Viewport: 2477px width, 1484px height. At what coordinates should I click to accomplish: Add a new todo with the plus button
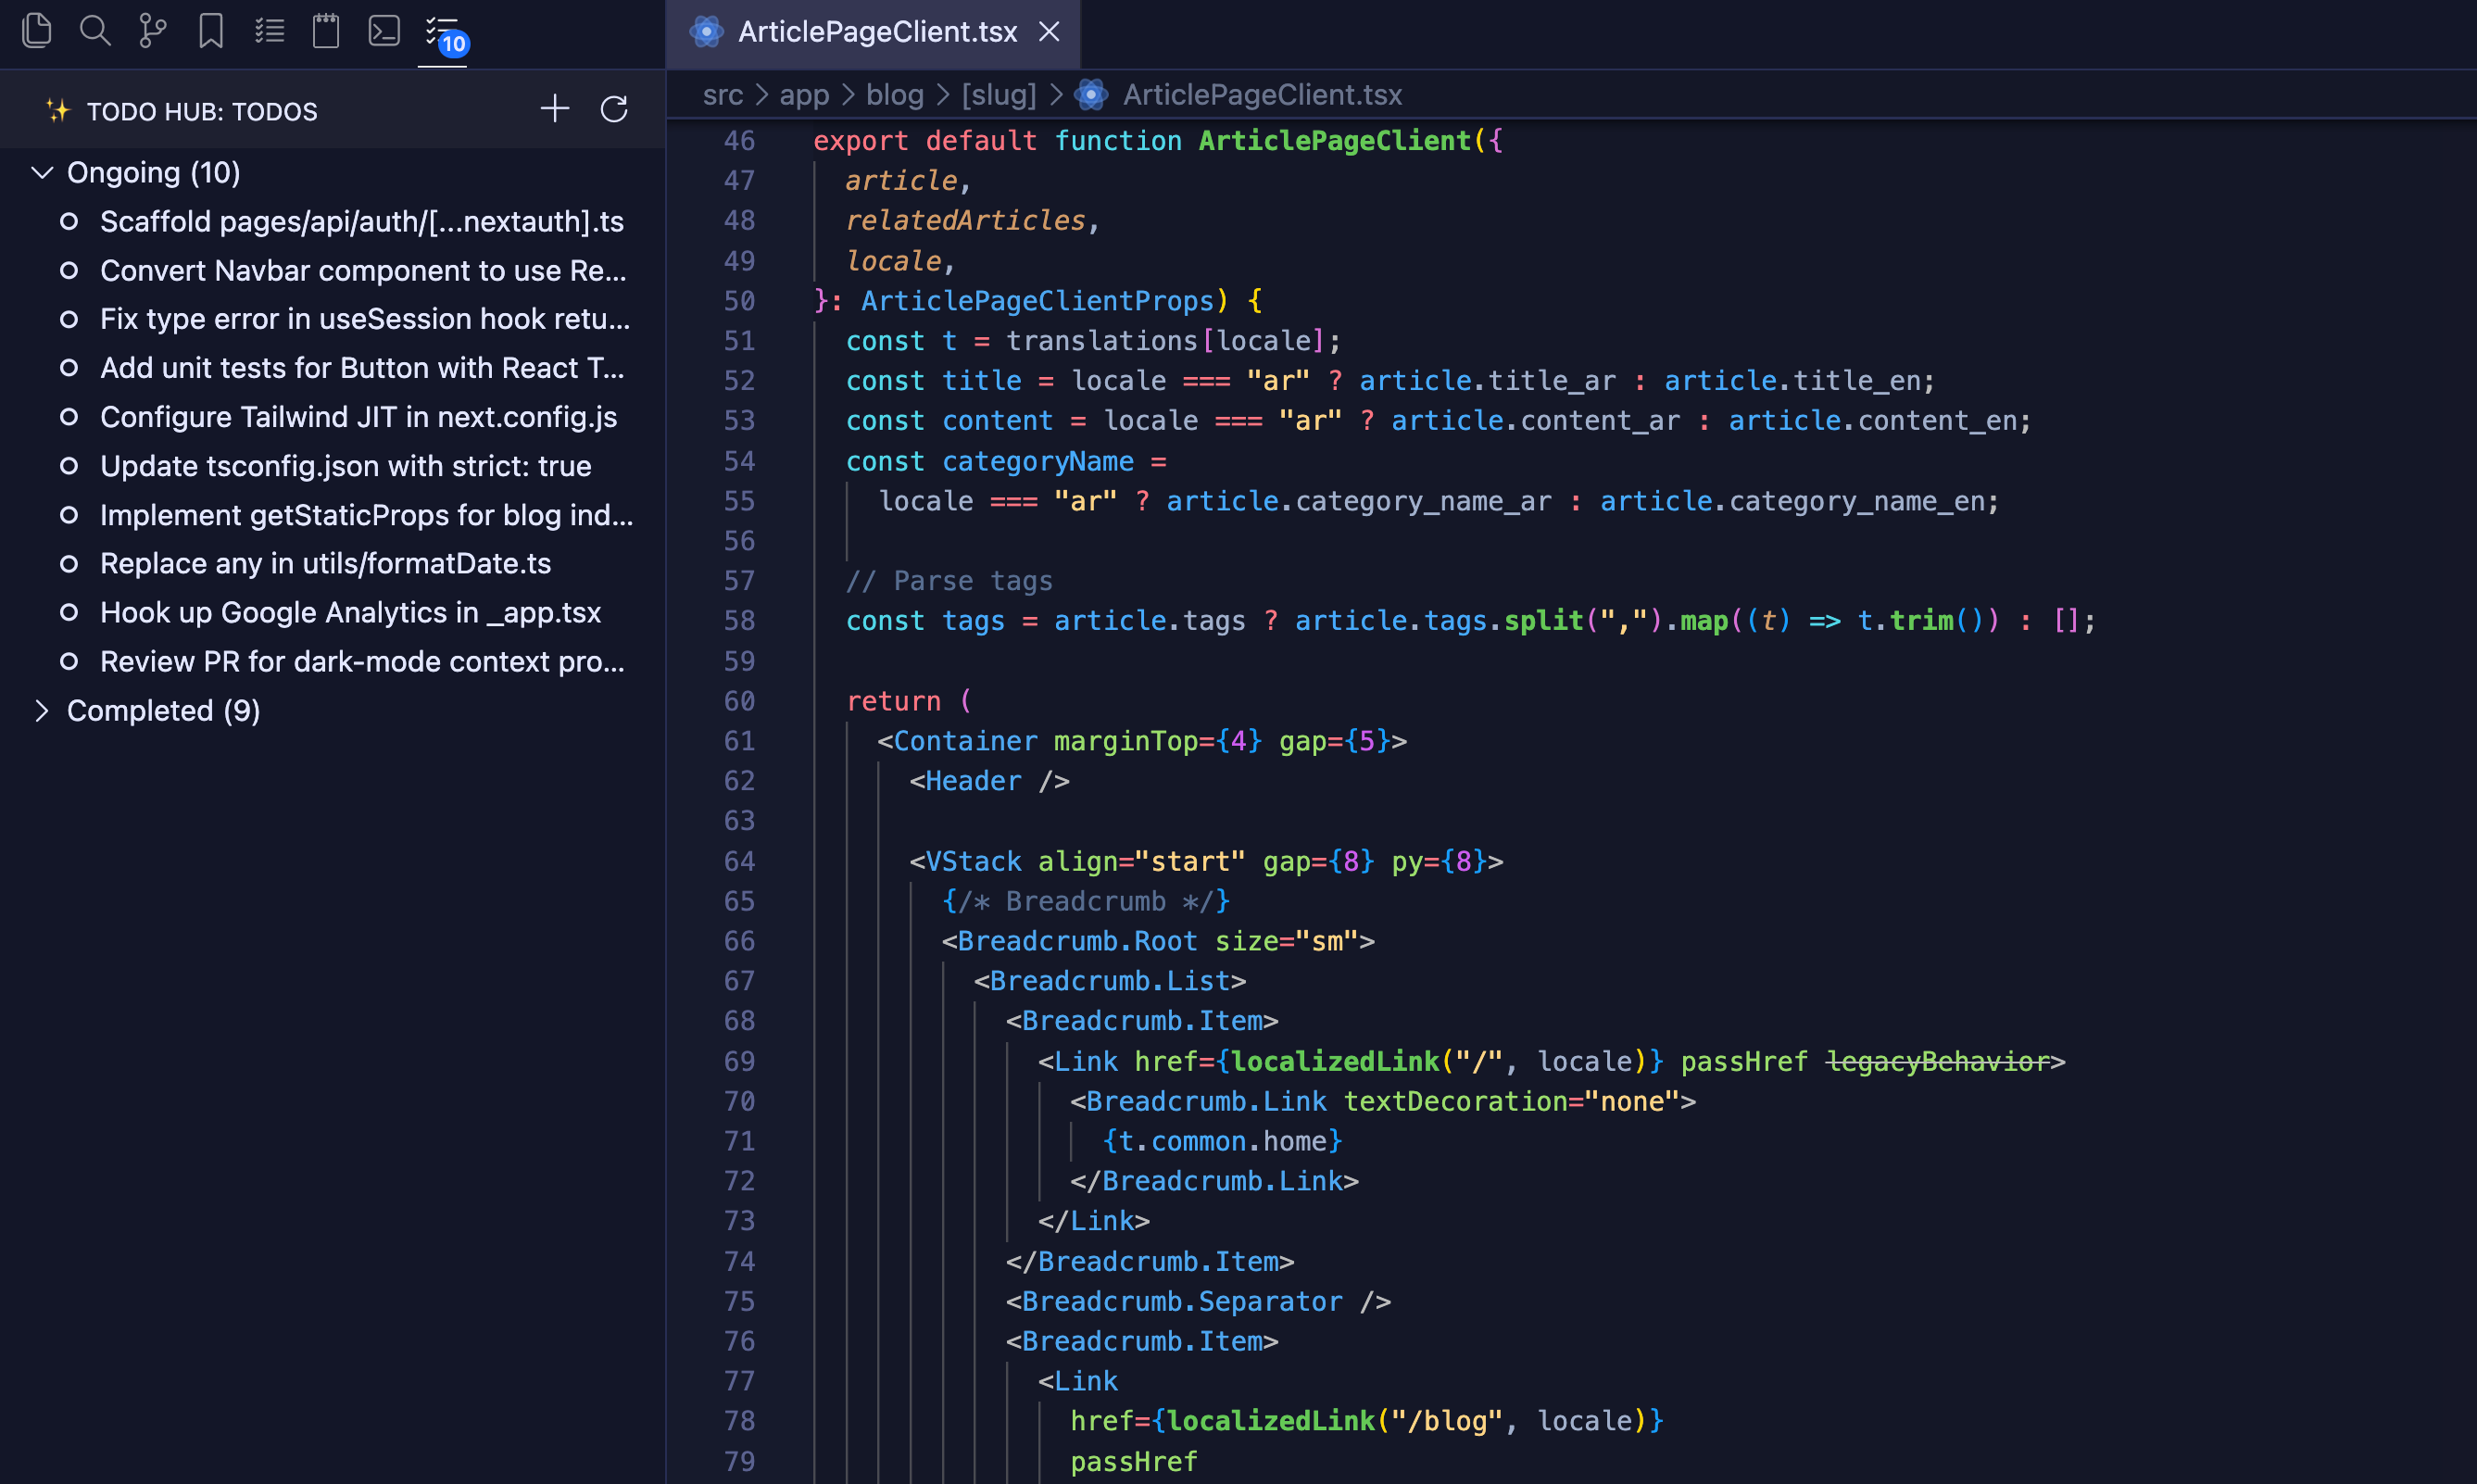click(554, 109)
